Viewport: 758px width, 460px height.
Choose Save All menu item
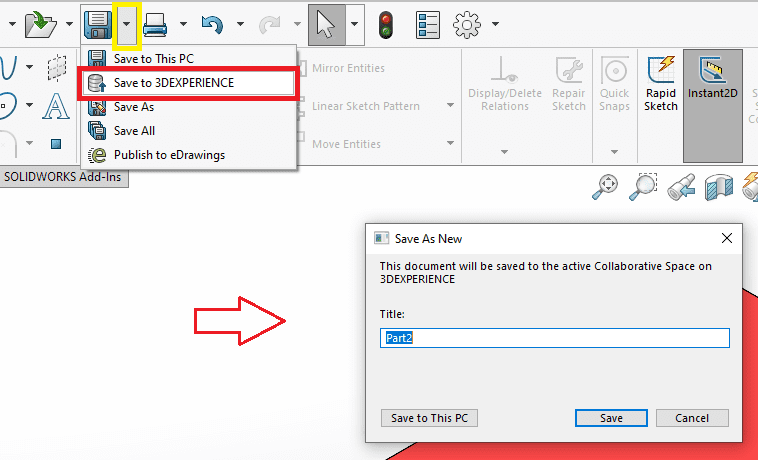point(189,130)
